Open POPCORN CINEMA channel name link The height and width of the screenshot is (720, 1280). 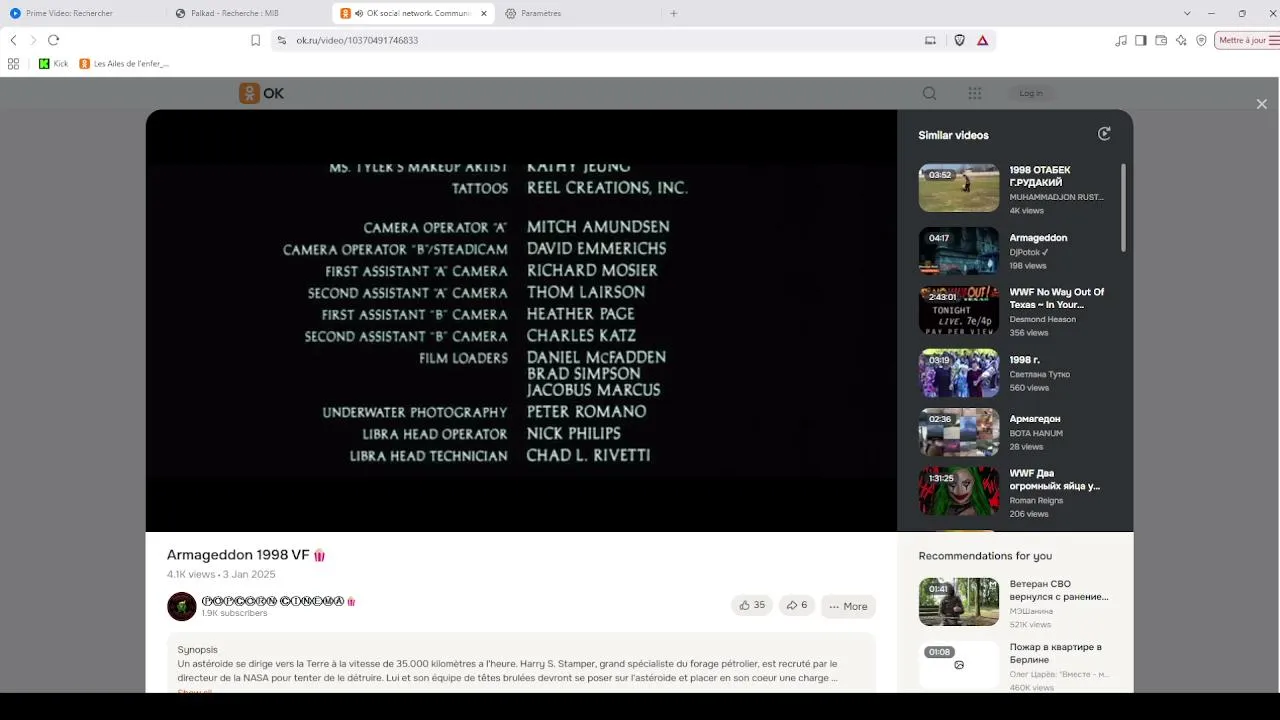279,601
